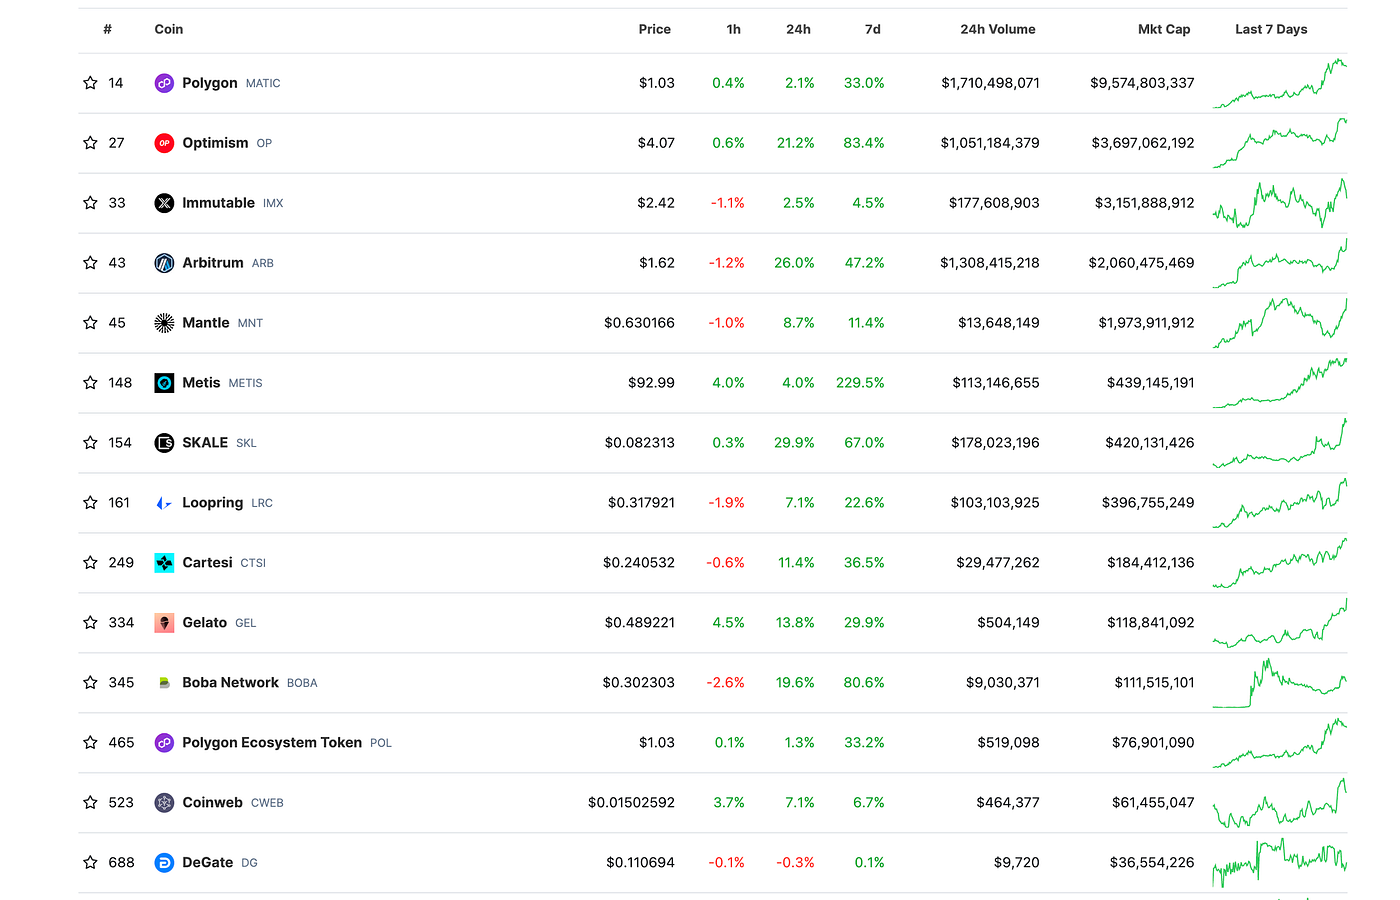Open DeGate's last 7 days sparkline
The image size is (1400, 900).
(1280, 863)
